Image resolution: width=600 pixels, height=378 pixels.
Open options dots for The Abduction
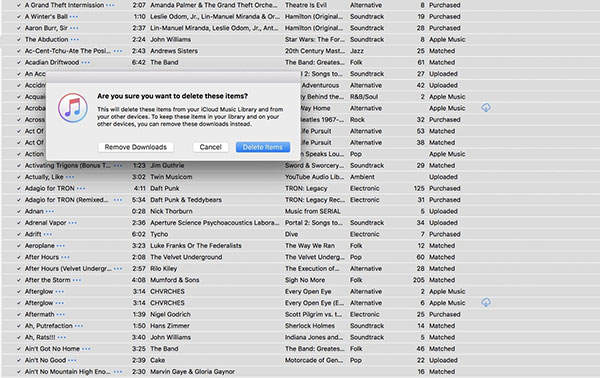(75, 40)
